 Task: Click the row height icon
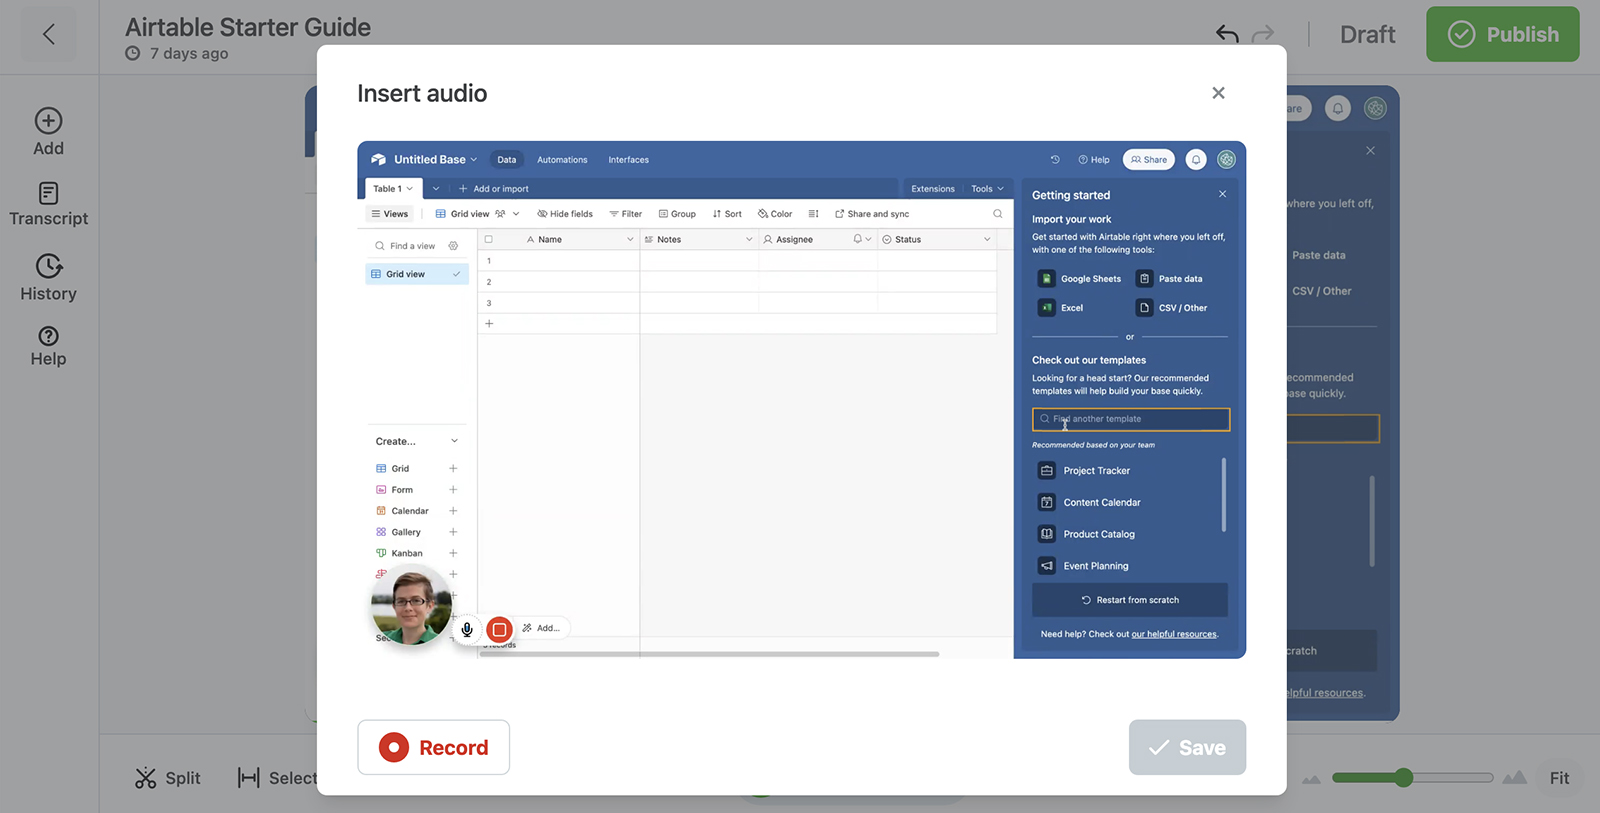coord(813,214)
